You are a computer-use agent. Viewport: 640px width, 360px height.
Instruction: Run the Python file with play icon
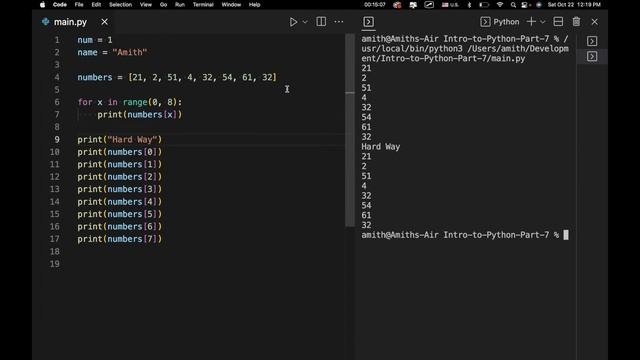pos(293,22)
